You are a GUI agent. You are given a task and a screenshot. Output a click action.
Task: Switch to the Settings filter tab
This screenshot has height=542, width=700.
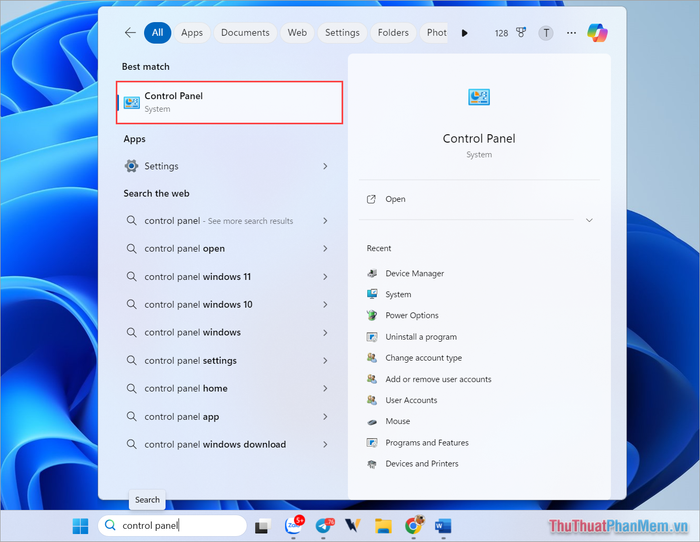pos(342,33)
